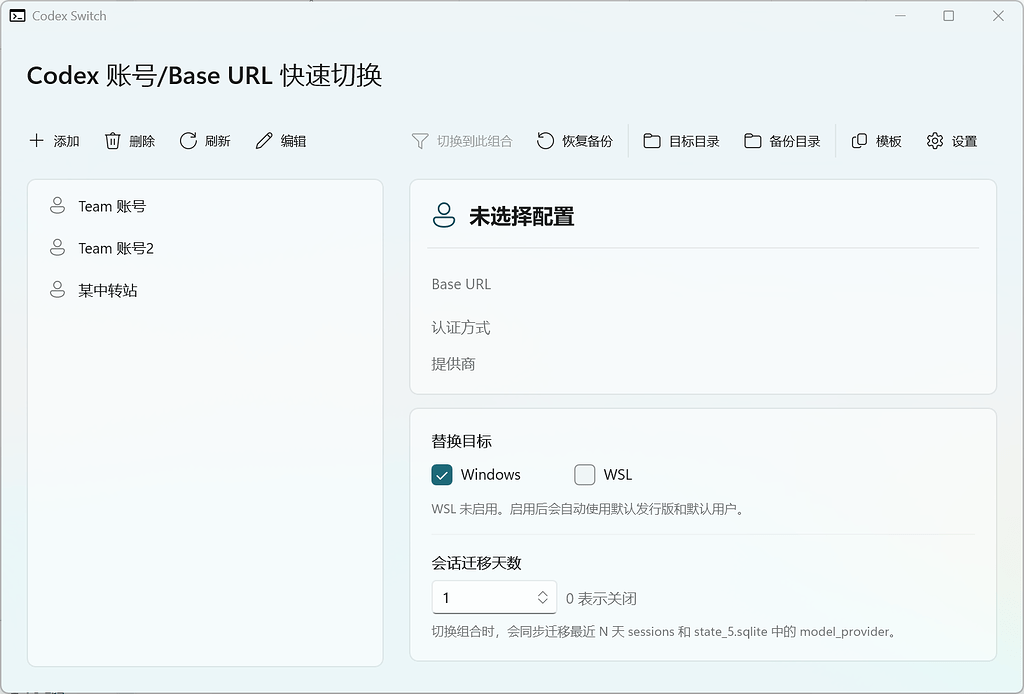The image size is (1024, 694).
Task: Minimize the Codex Switch window
Action: coord(900,16)
